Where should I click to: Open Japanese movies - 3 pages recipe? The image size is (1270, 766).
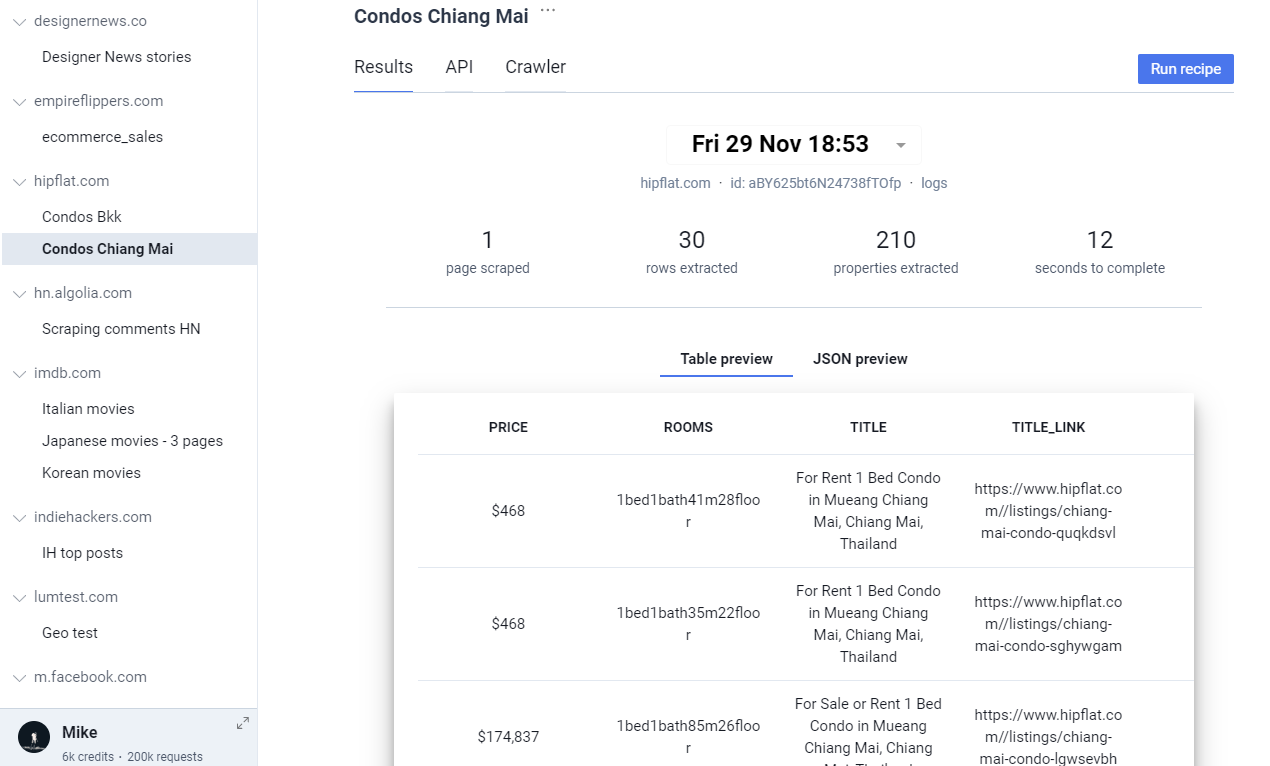pos(132,441)
